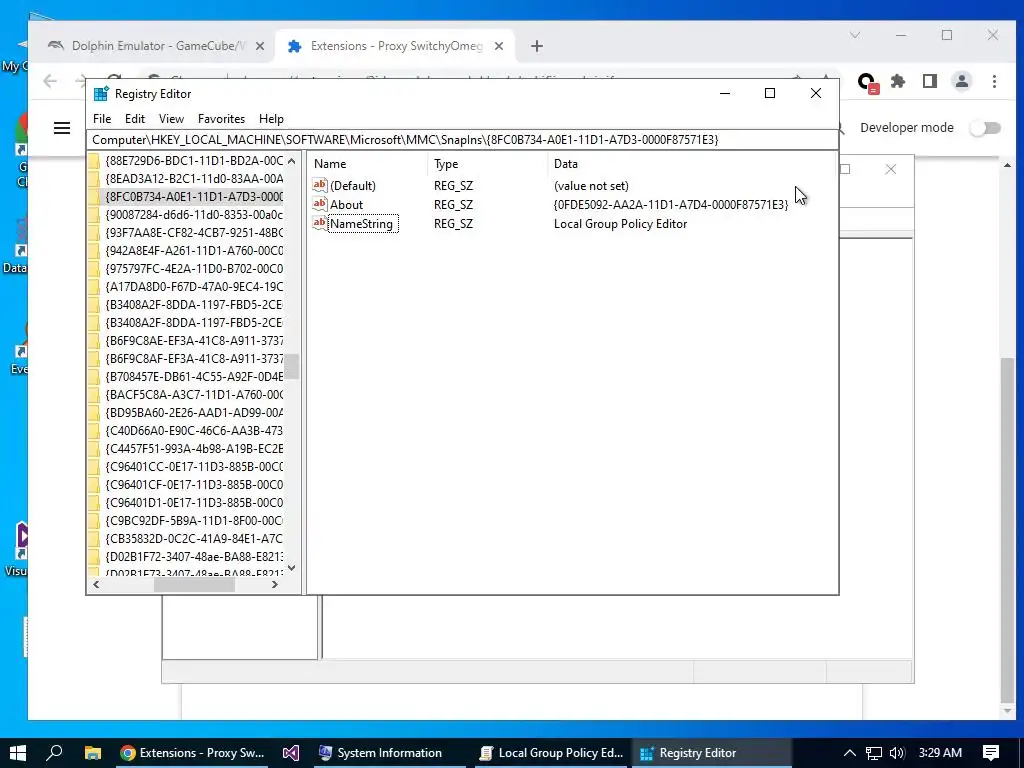Click folder icon of {B6F9C8AF-EF3A key

tap(94, 359)
